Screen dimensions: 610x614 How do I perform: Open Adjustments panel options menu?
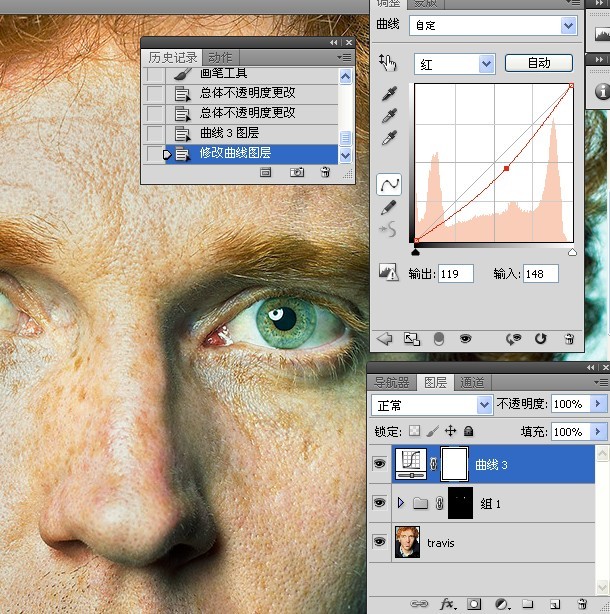point(574,3)
